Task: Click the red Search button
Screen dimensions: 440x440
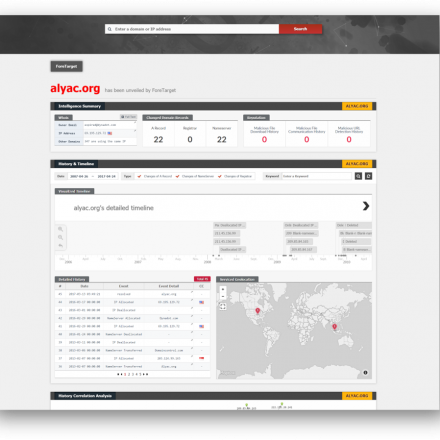Action: (x=300, y=29)
